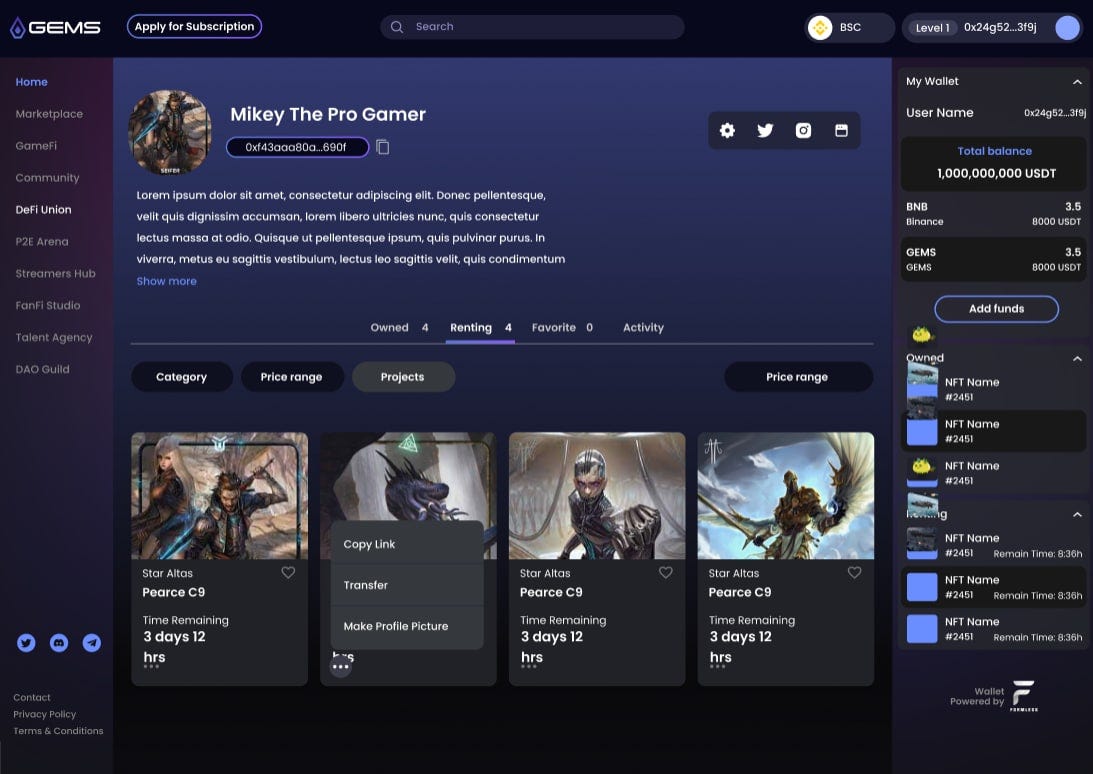Image resolution: width=1093 pixels, height=774 pixels.
Task: Click the BSC Binance coin icon
Action: click(x=820, y=28)
